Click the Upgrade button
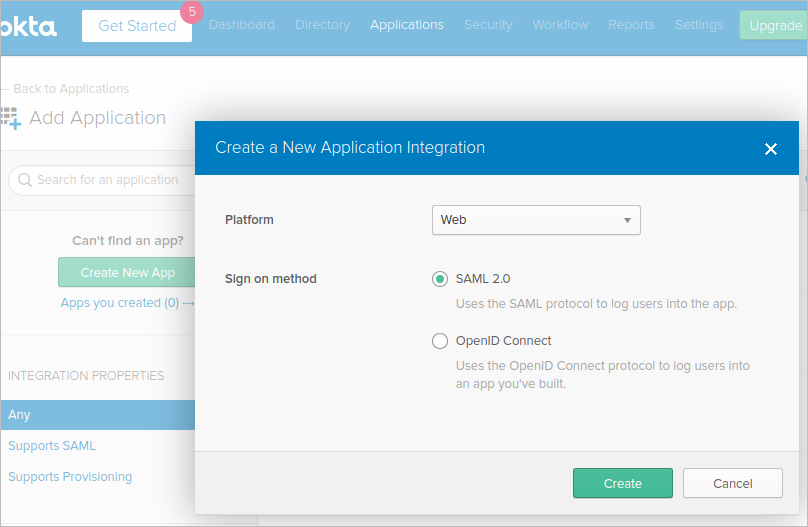 (774, 26)
